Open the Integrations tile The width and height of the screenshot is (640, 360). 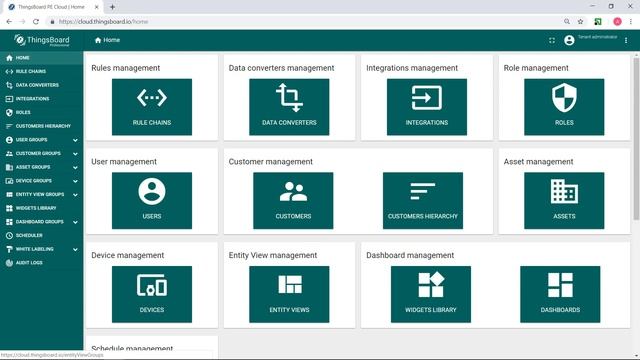click(427, 107)
